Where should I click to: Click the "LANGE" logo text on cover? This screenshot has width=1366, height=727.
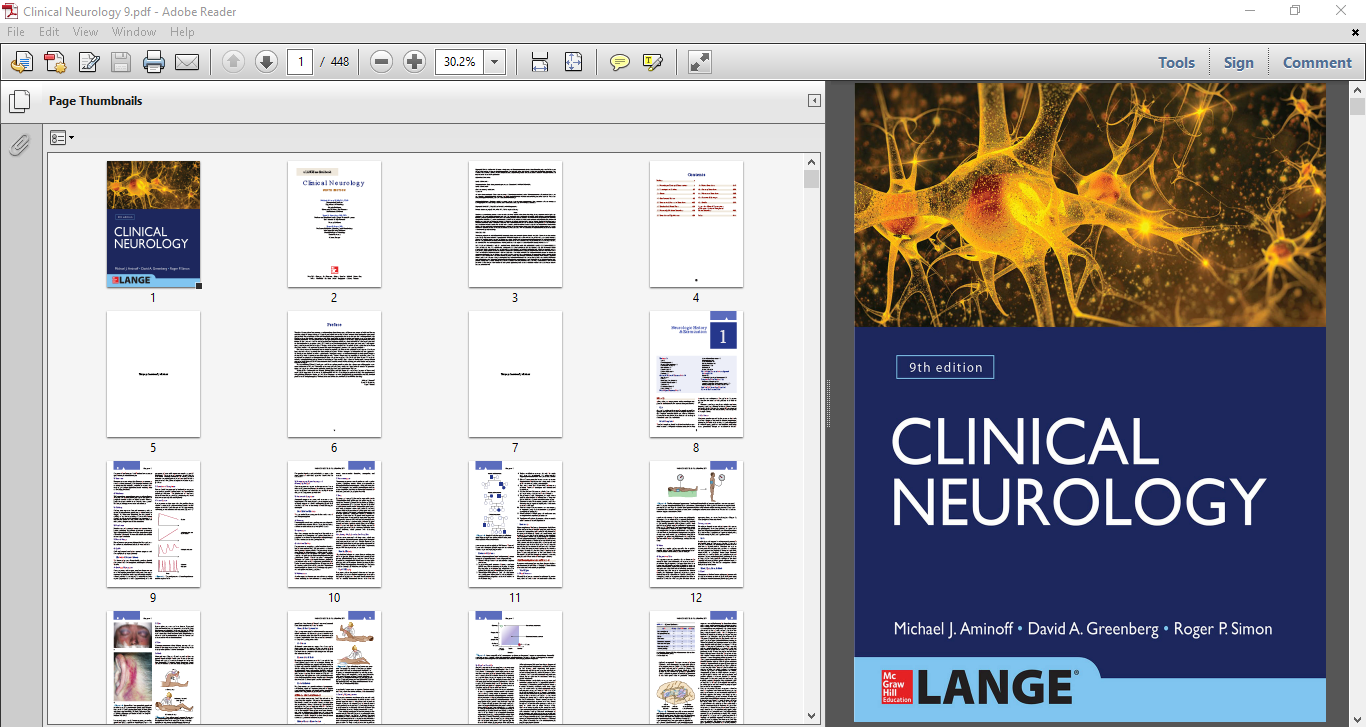click(995, 687)
